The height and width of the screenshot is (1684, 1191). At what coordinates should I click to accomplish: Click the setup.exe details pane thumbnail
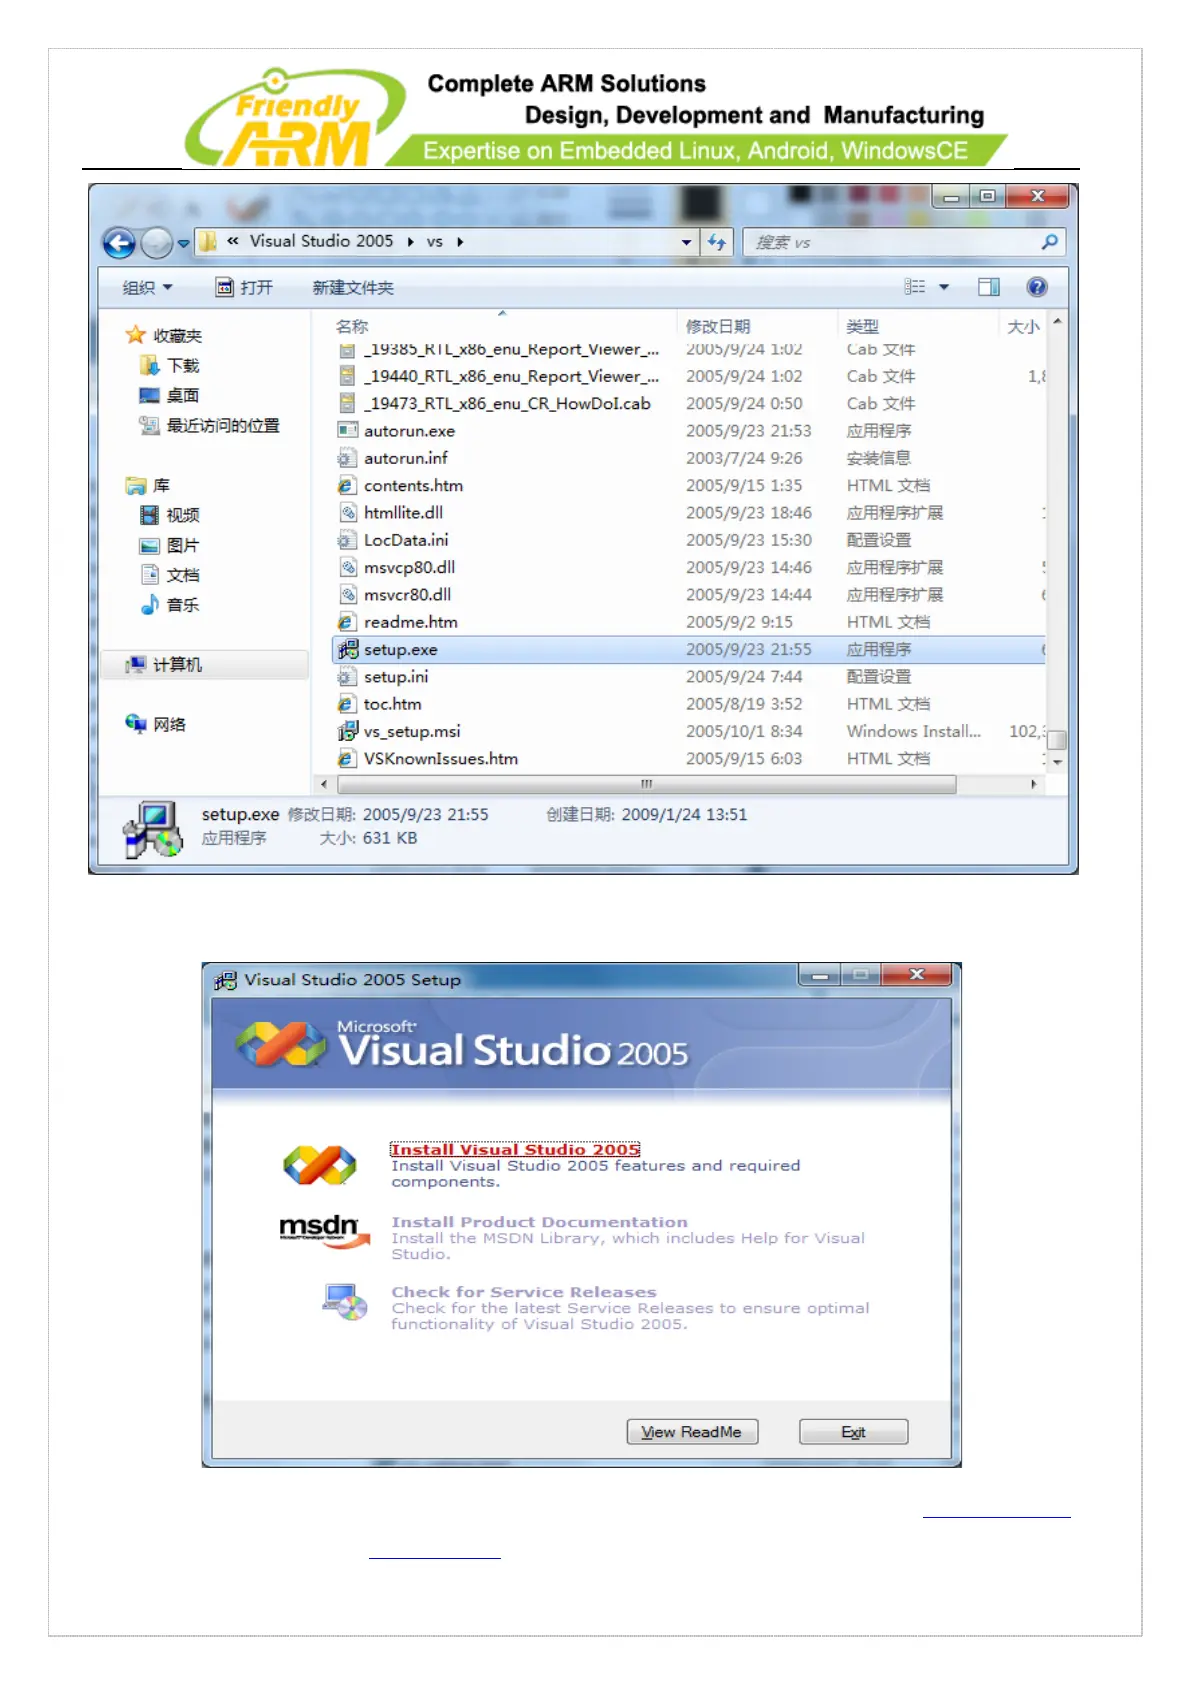click(153, 829)
